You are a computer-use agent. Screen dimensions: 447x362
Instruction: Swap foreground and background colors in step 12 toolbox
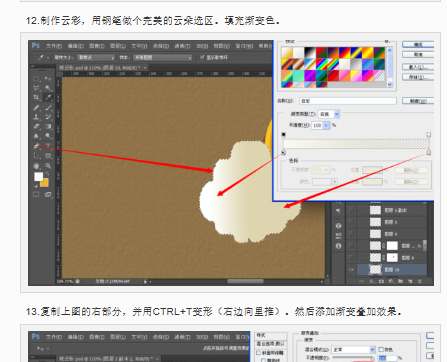tap(48, 174)
